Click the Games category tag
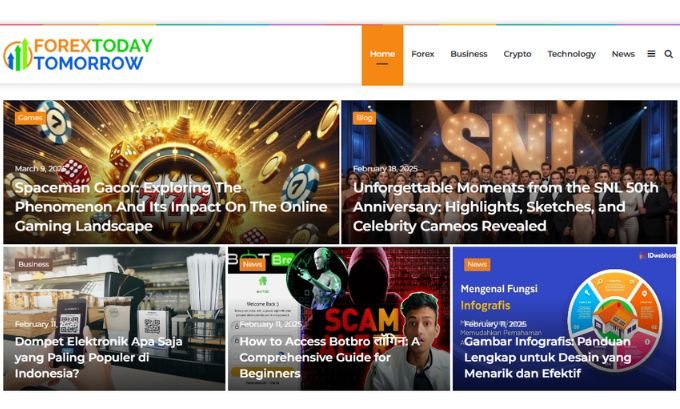Screen dimensions: 680x409 [x=30, y=118]
